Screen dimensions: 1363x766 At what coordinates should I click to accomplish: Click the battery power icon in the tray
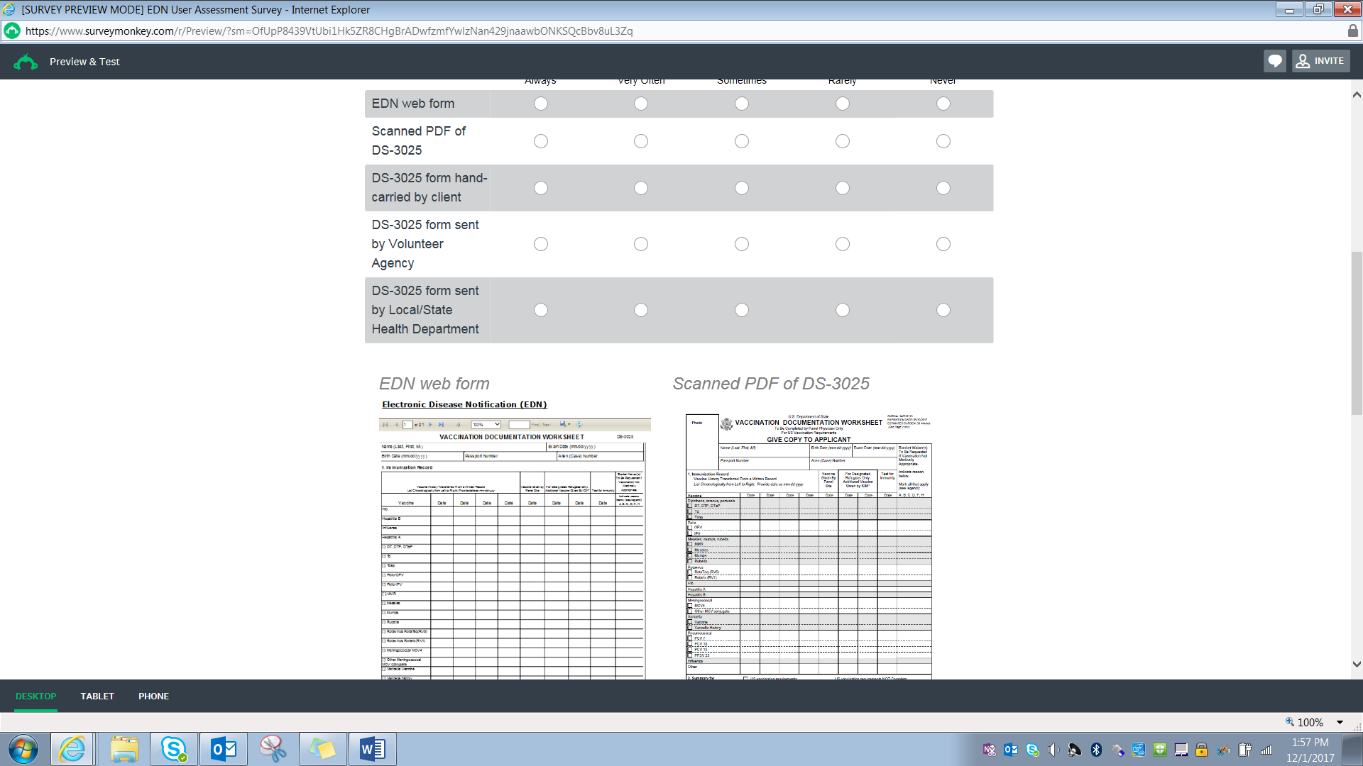coord(1245,749)
